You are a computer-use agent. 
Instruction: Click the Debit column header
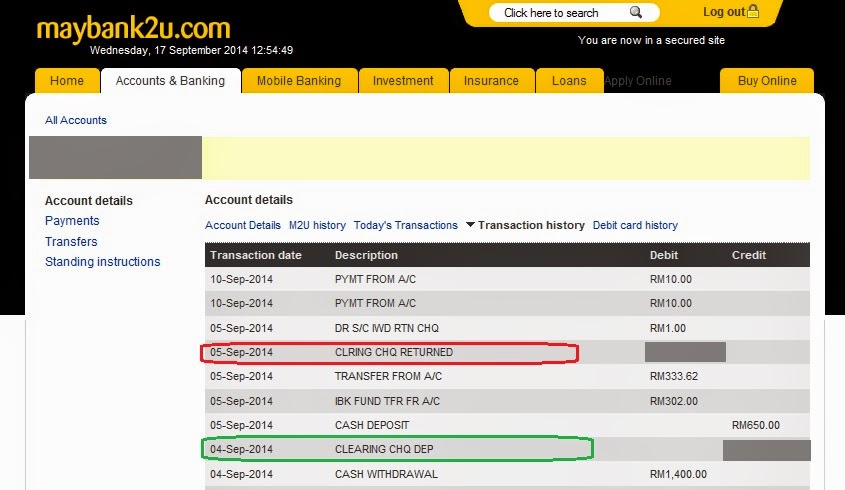pyautogui.click(x=664, y=255)
